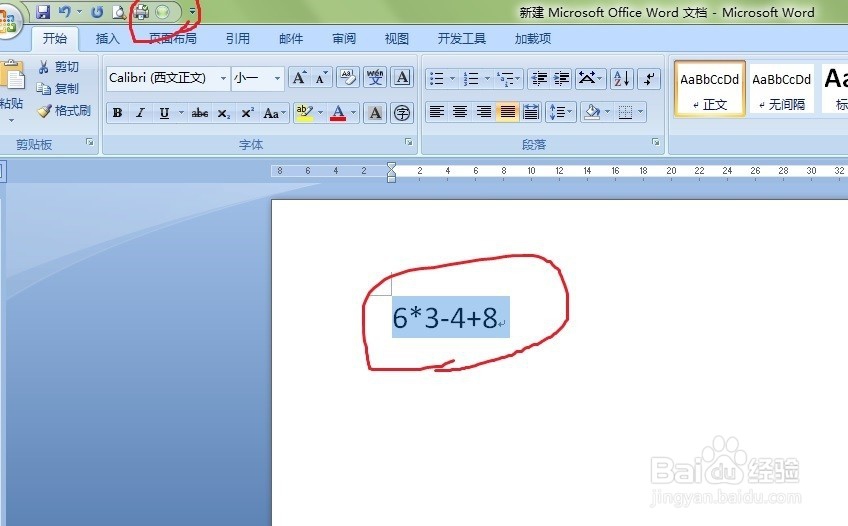Click the Redo icon in quick access toolbar
This screenshot has width=848, height=526.
(x=97, y=11)
